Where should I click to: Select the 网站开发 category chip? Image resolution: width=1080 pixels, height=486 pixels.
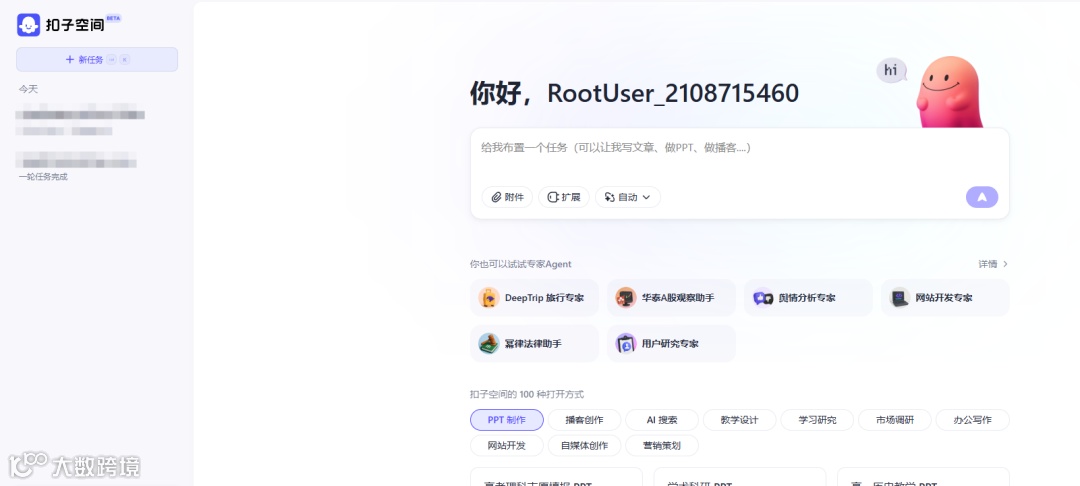click(507, 445)
